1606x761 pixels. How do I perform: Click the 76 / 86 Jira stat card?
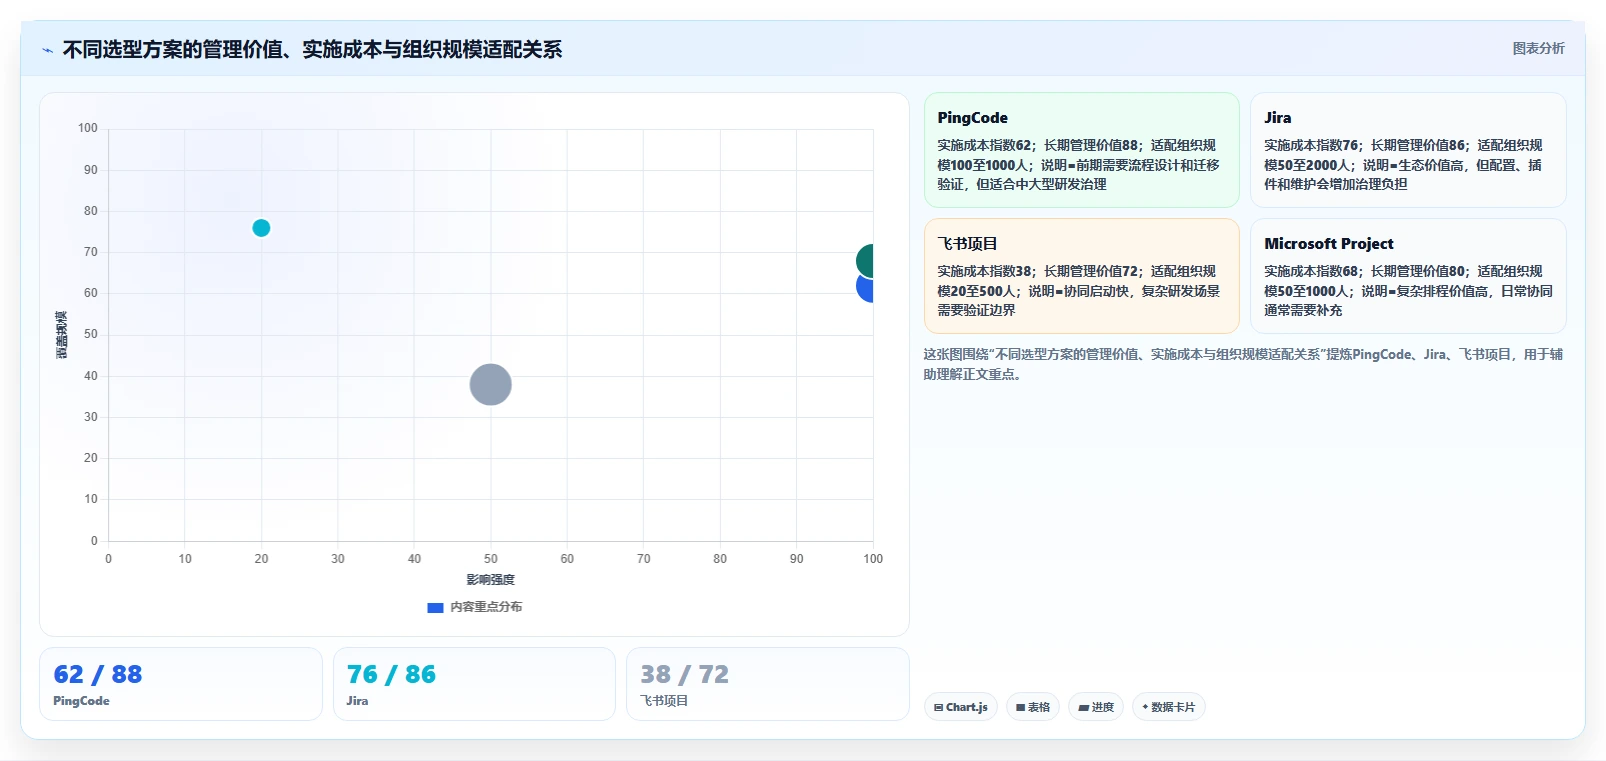click(x=474, y=684)
